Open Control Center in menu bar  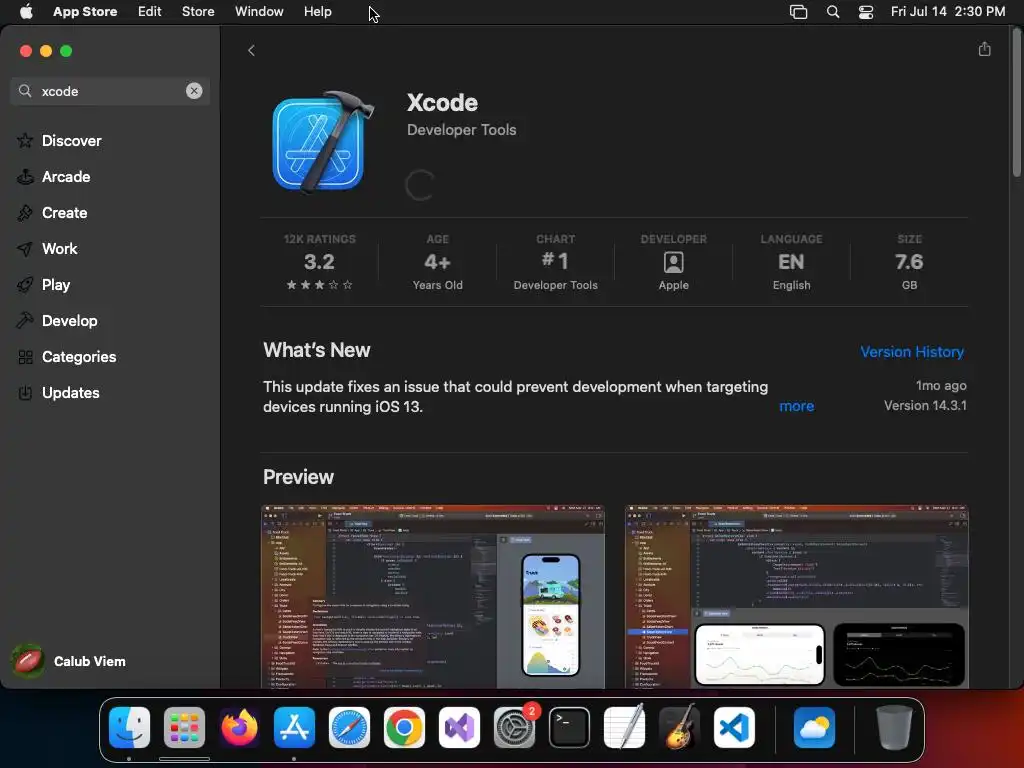click(x=866, y=12)
